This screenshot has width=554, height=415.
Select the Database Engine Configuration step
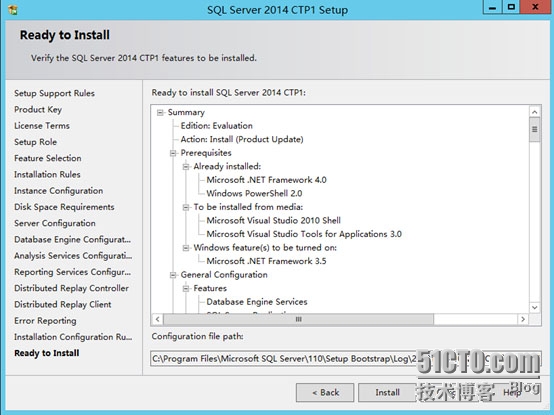[x=72, y=239]
